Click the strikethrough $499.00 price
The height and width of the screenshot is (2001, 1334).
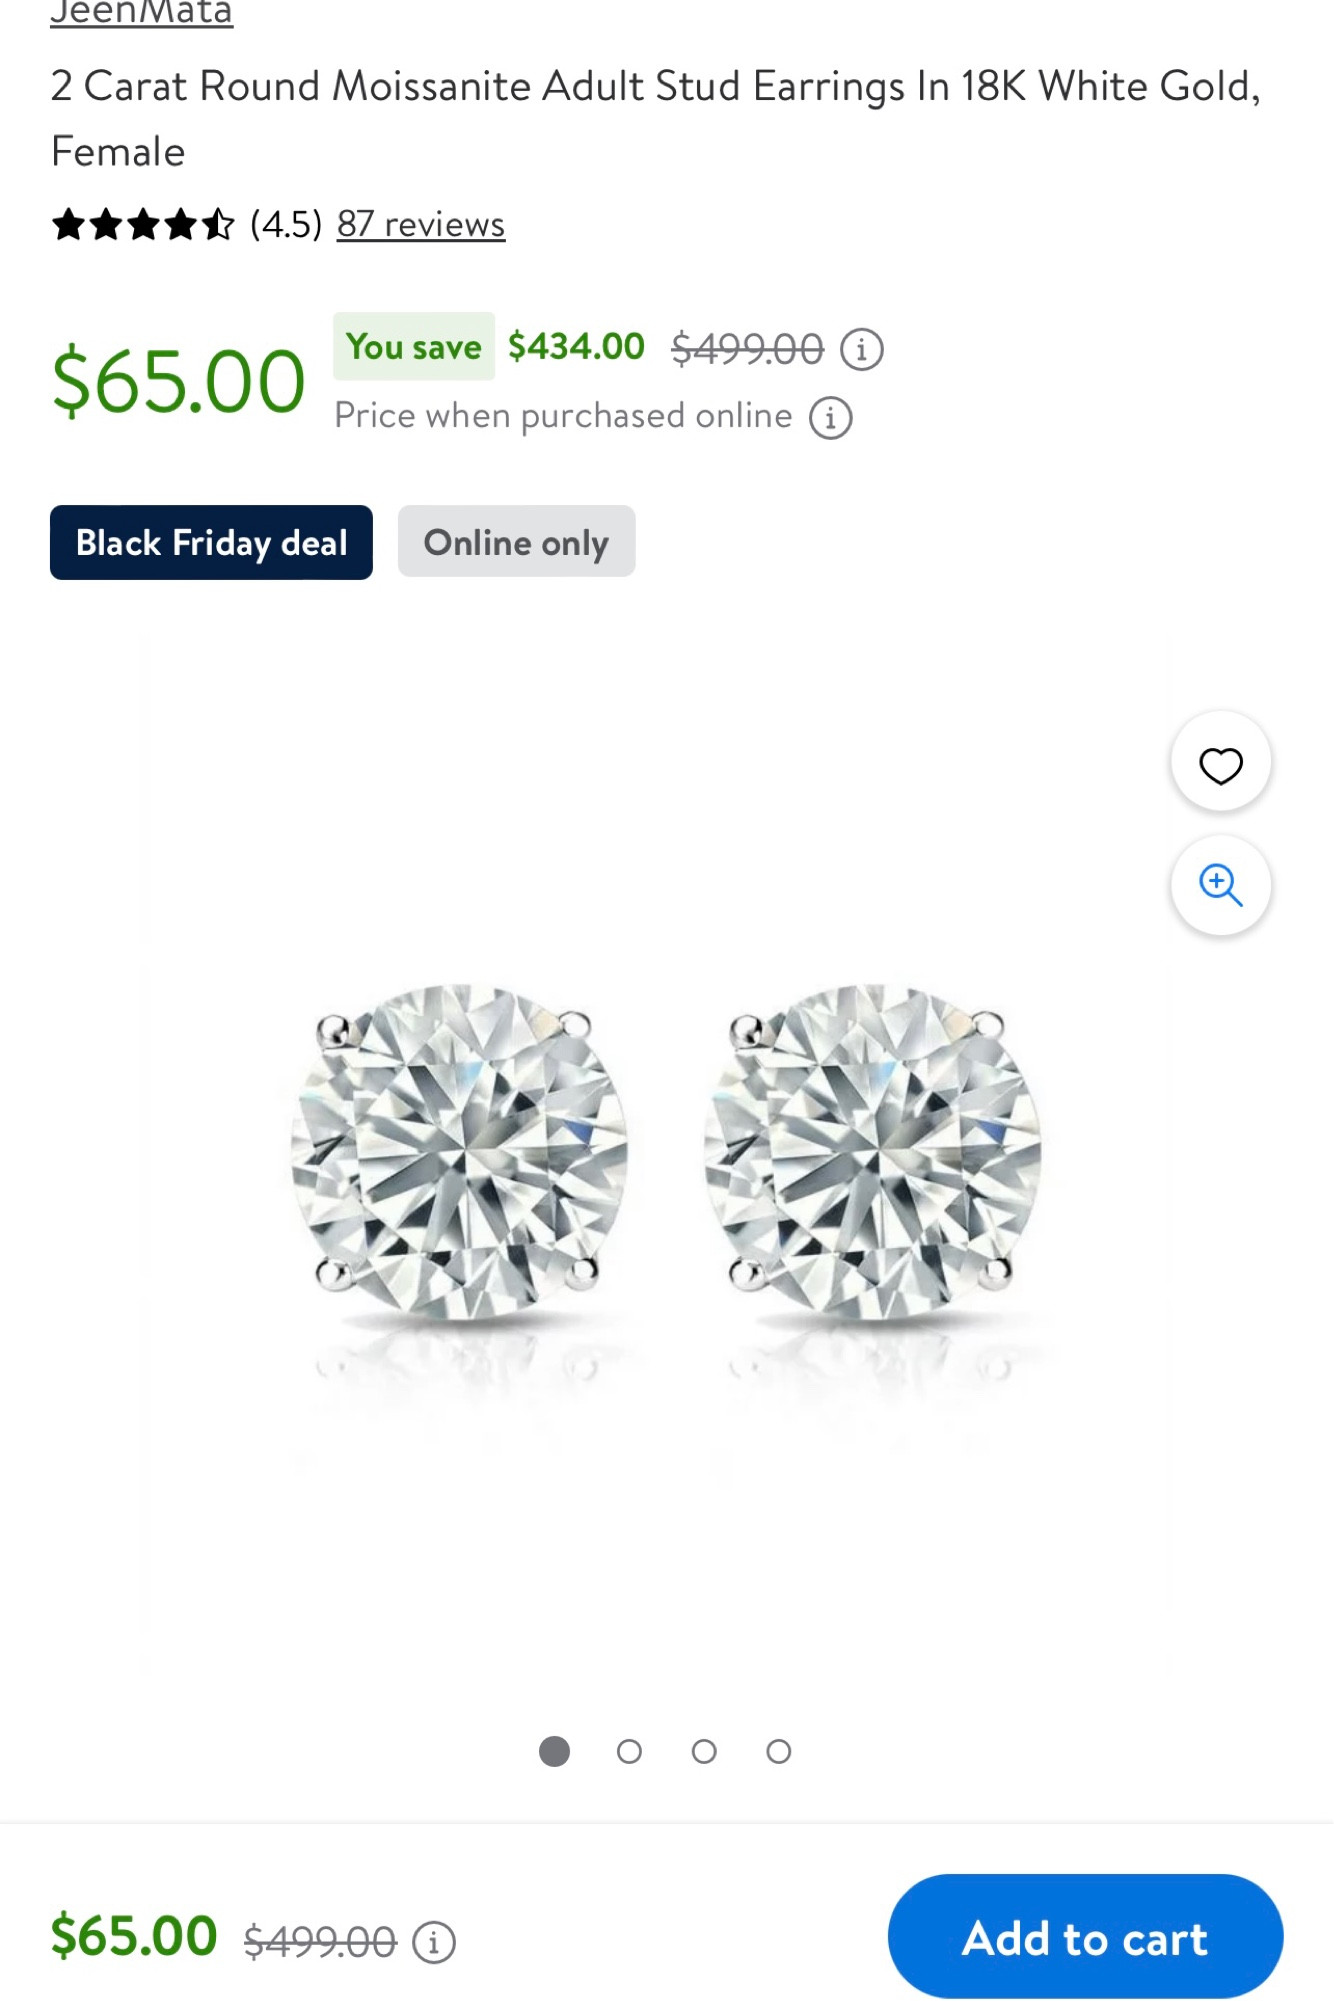(746, 347)
